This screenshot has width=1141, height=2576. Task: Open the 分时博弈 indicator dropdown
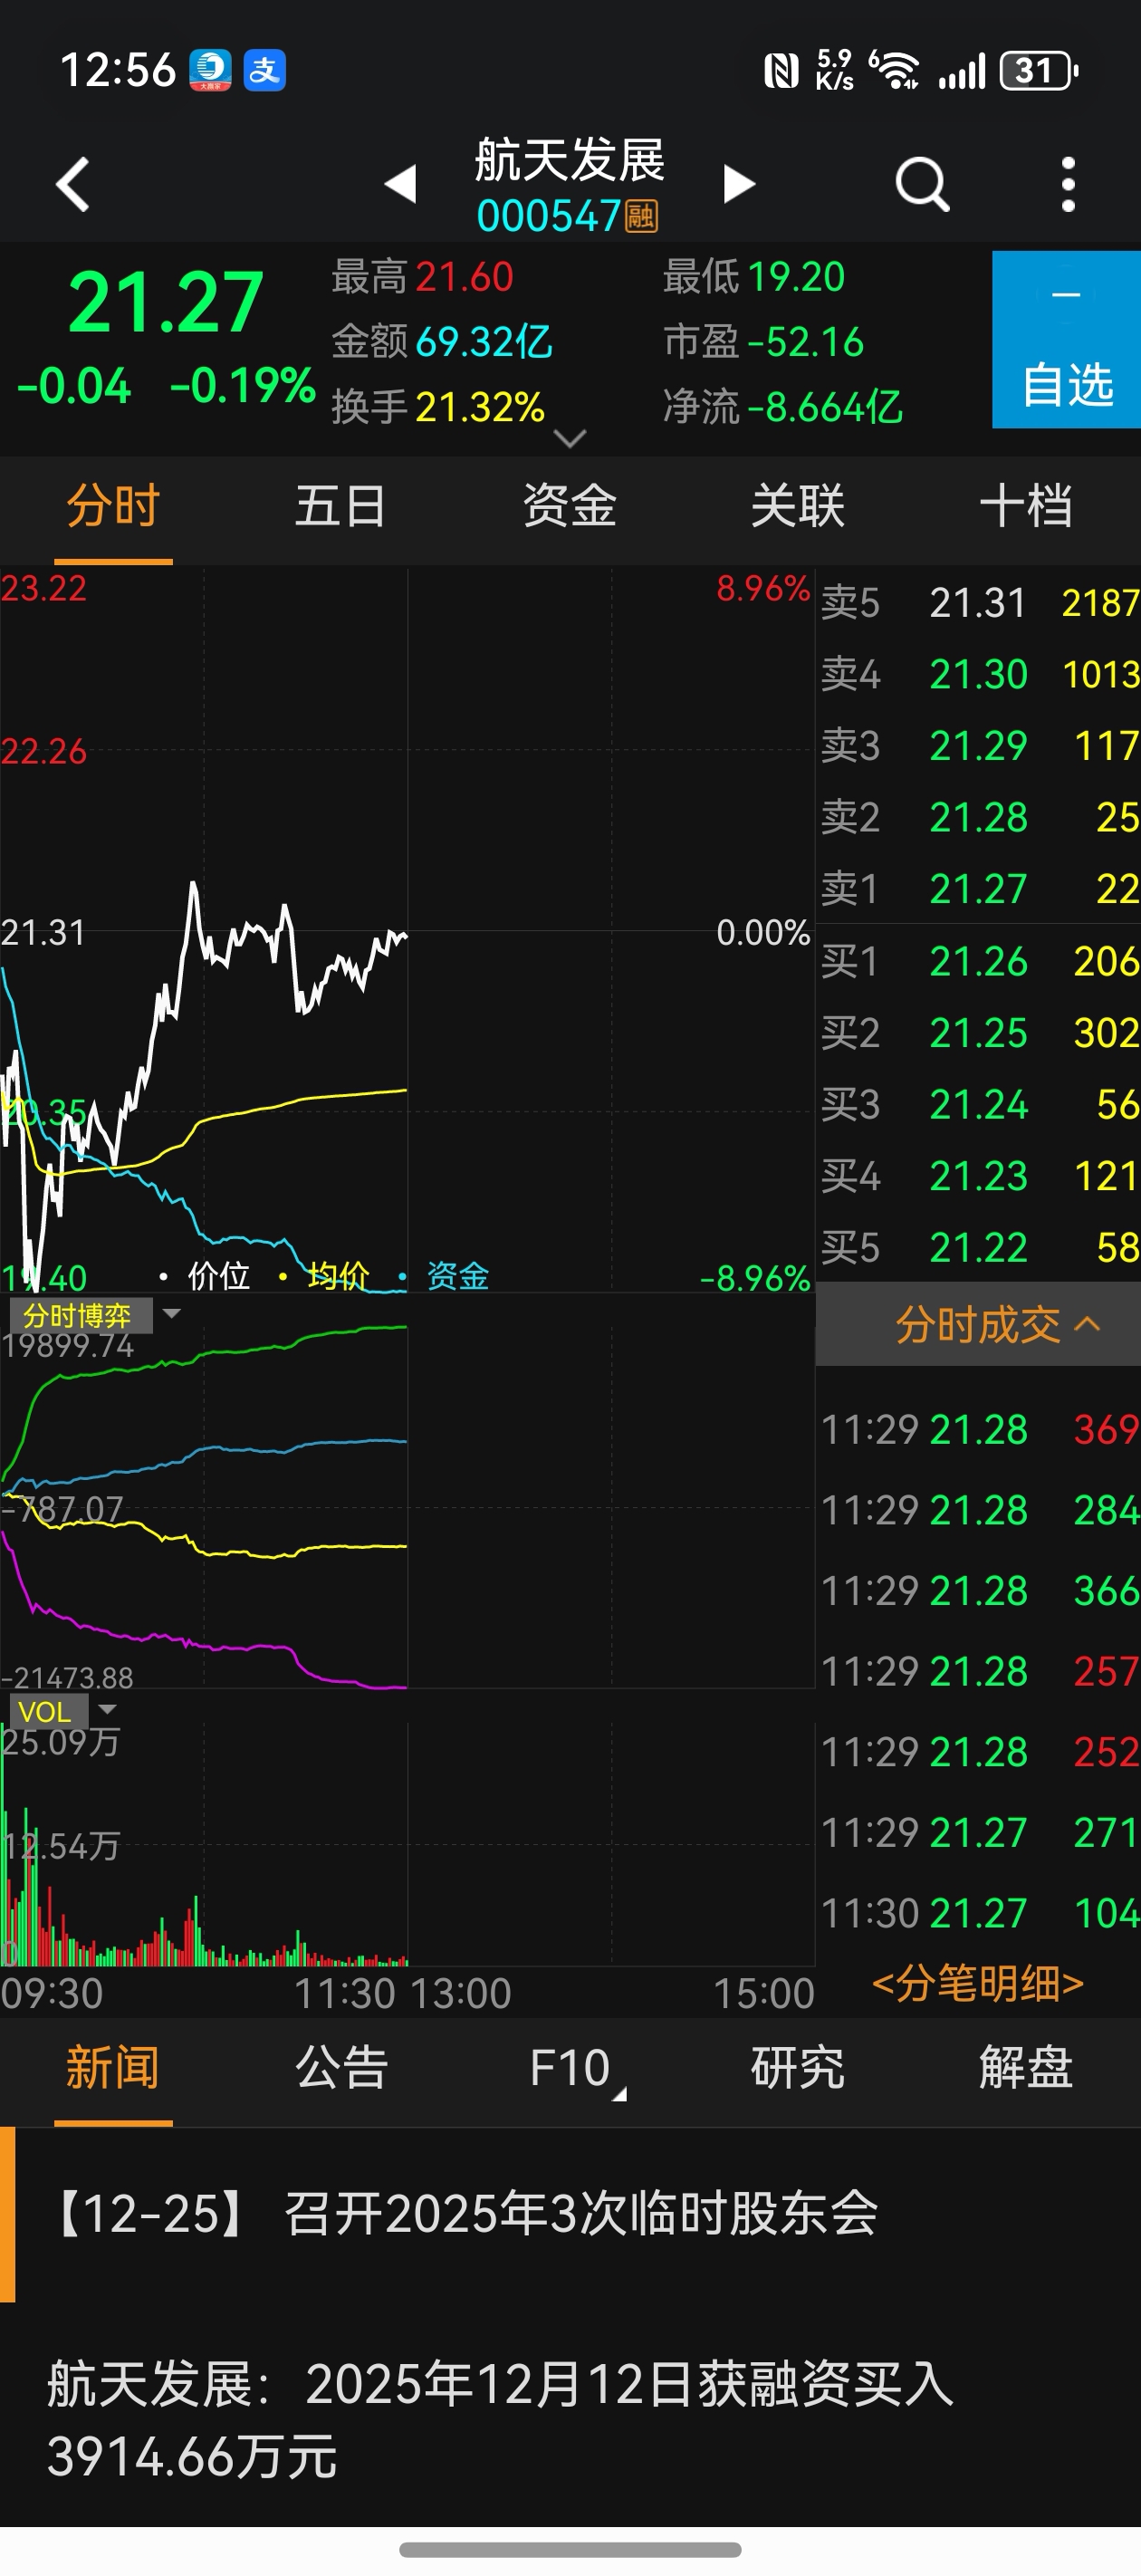click(96, 1315)
